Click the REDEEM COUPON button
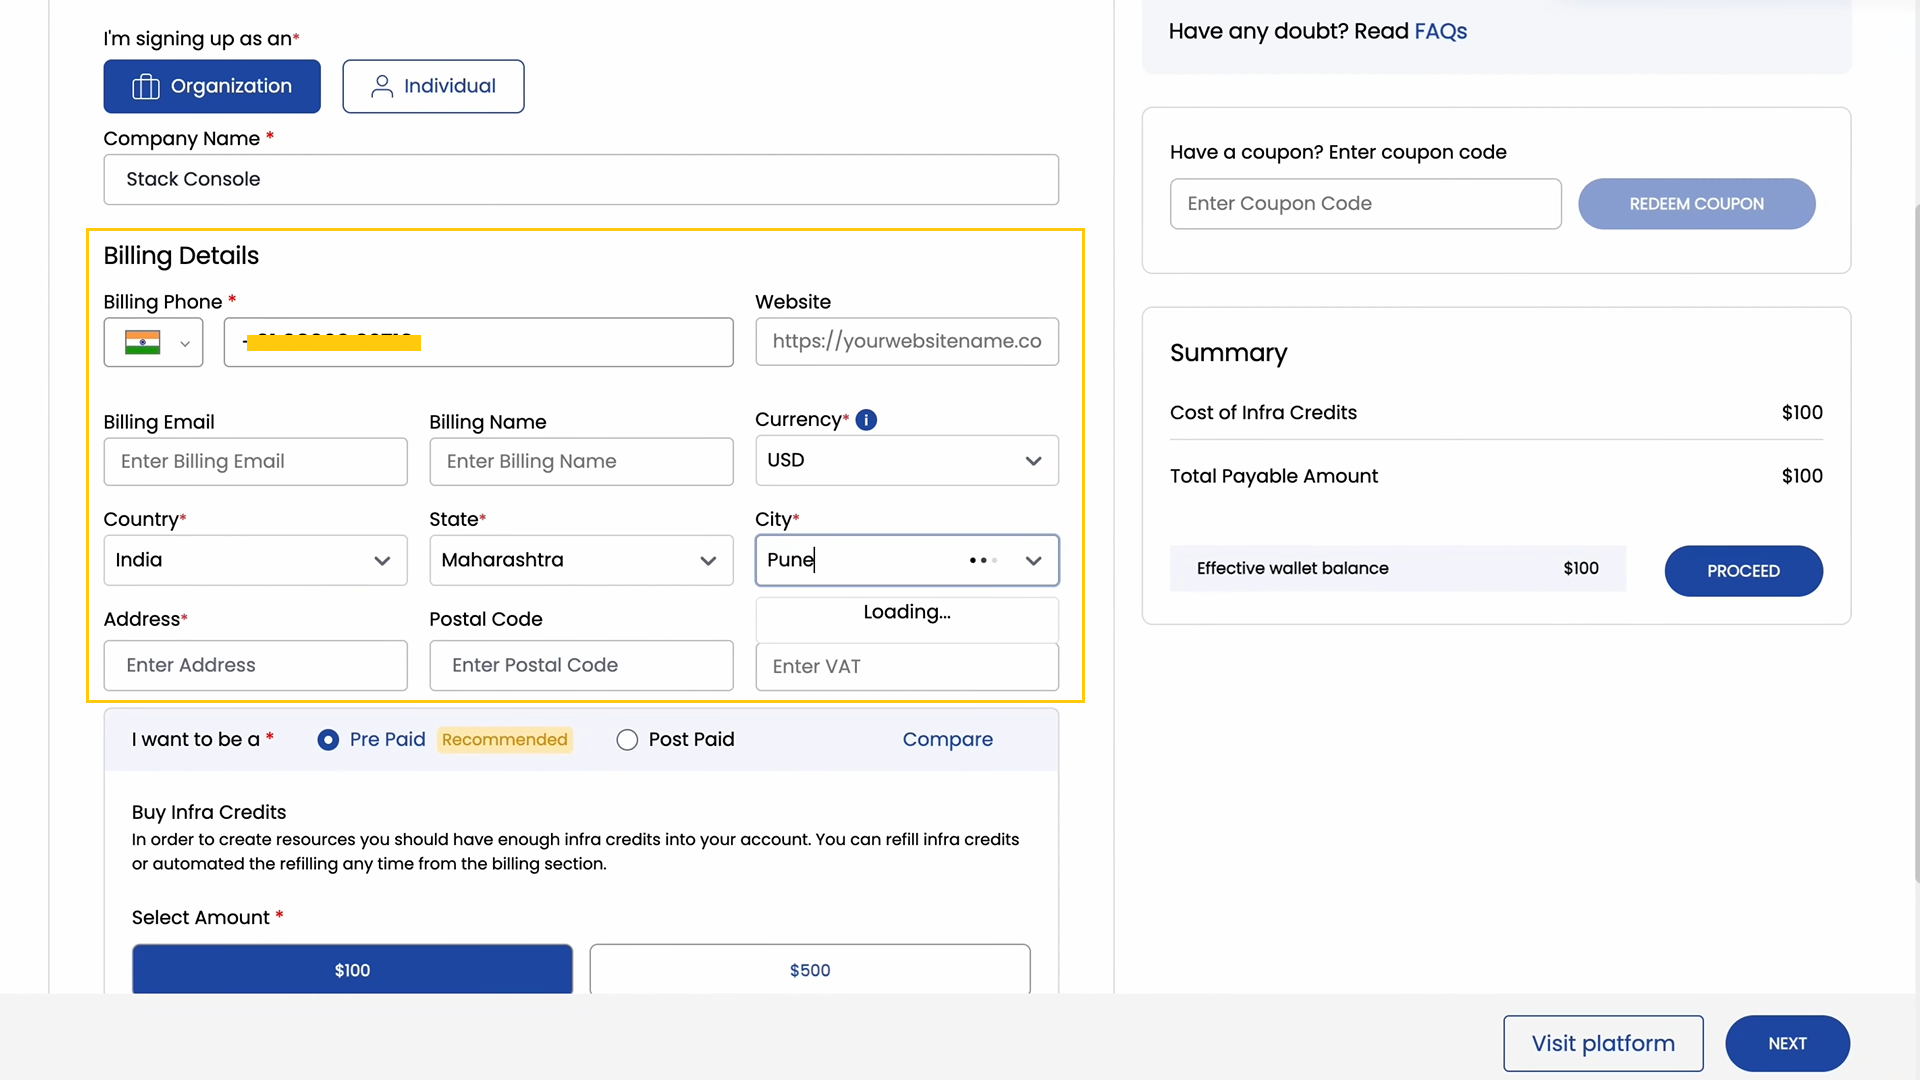 [1696, 203]
